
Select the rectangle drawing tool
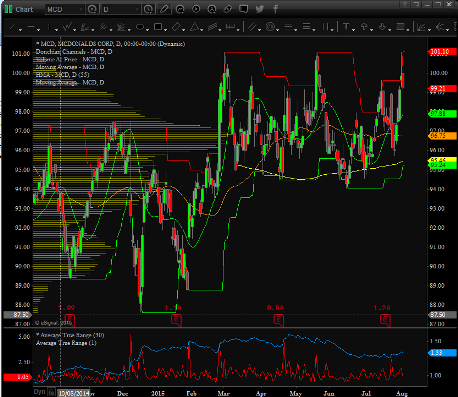click(158, 27)
